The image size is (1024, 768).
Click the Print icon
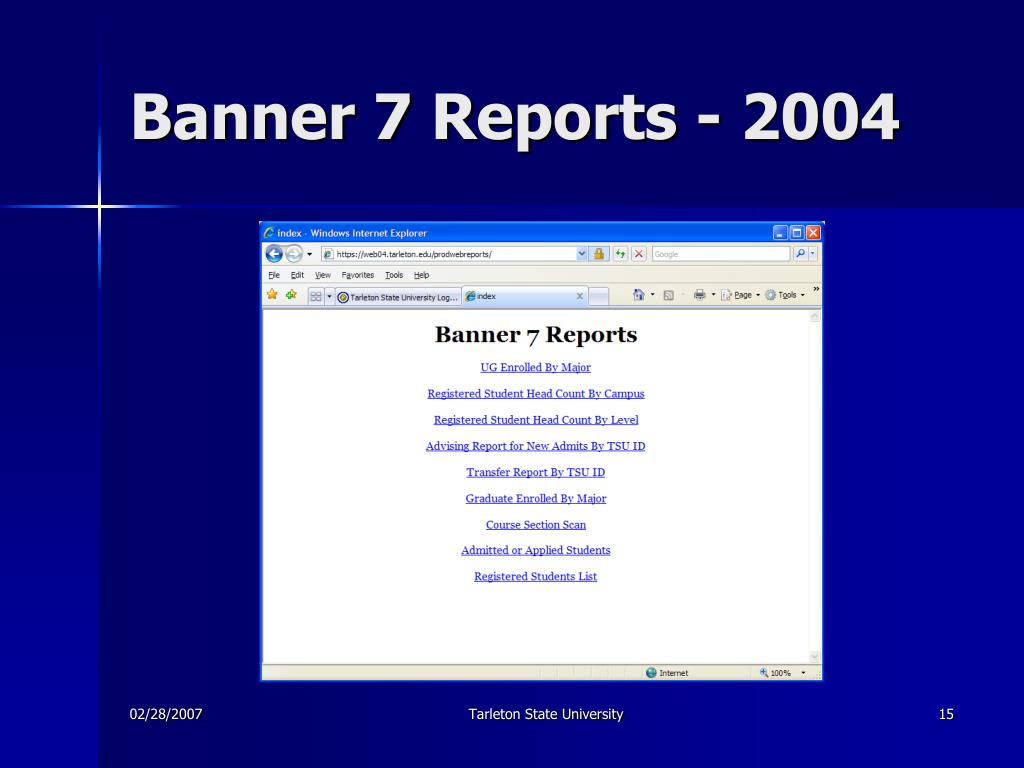point(699,295)
